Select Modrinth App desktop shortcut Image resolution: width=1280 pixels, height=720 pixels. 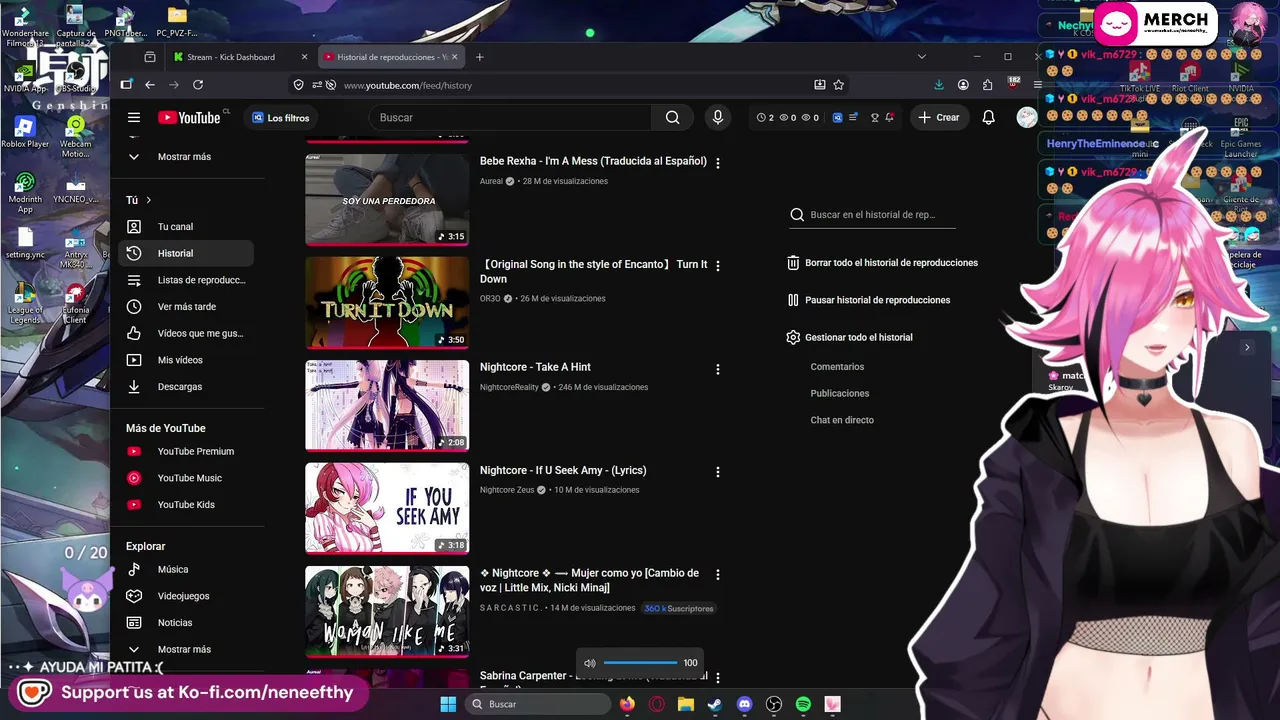pos(25,192)
